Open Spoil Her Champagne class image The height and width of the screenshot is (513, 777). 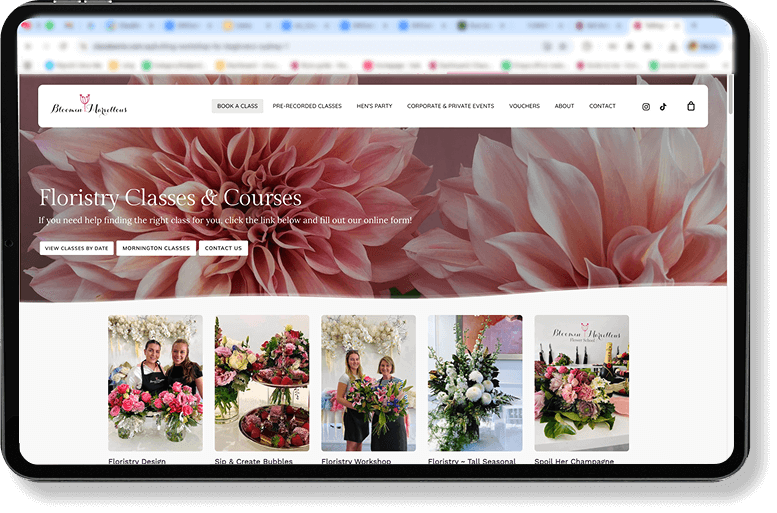point(581,383)
